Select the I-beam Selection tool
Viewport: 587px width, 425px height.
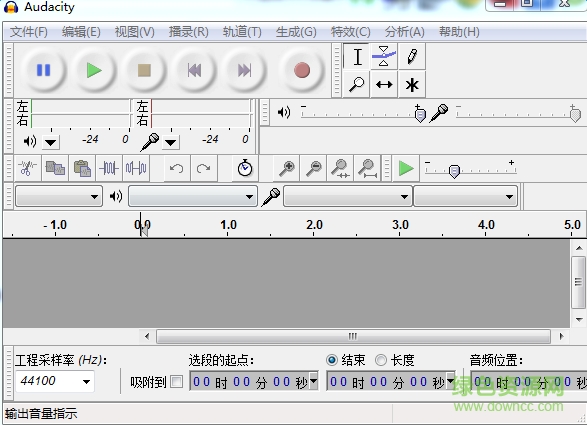click(357, 57)
